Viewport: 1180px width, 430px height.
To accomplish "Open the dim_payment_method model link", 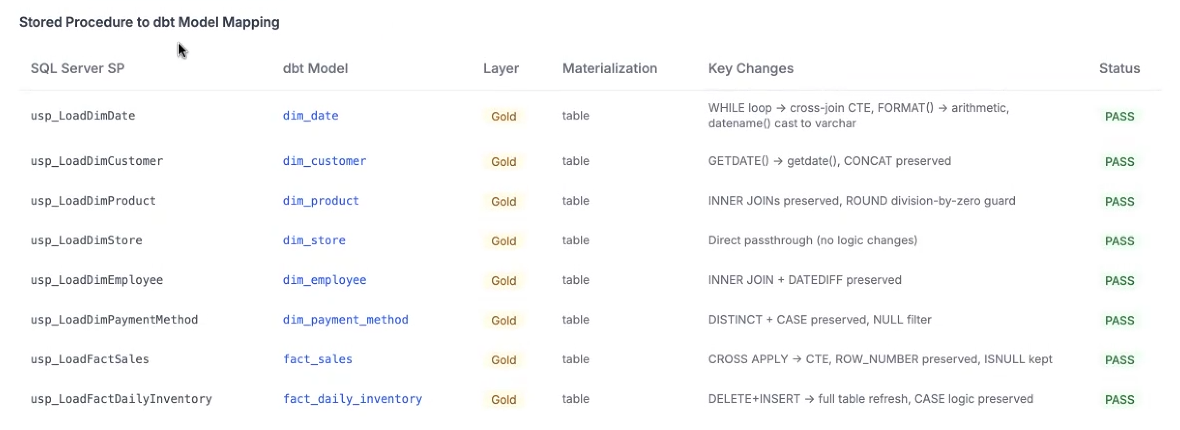I will coord(345,320).
